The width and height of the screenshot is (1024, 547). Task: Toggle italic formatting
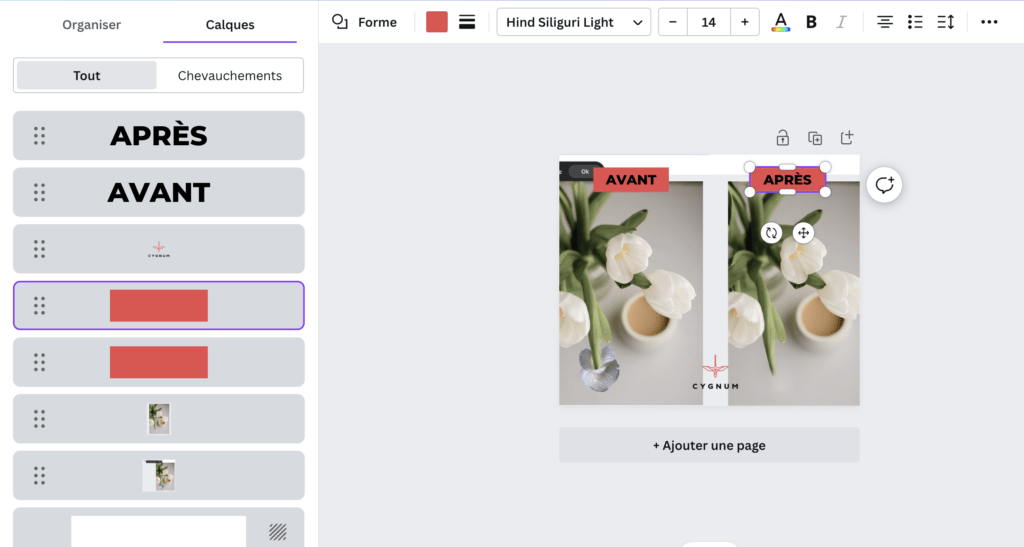(x=840, y=22)
